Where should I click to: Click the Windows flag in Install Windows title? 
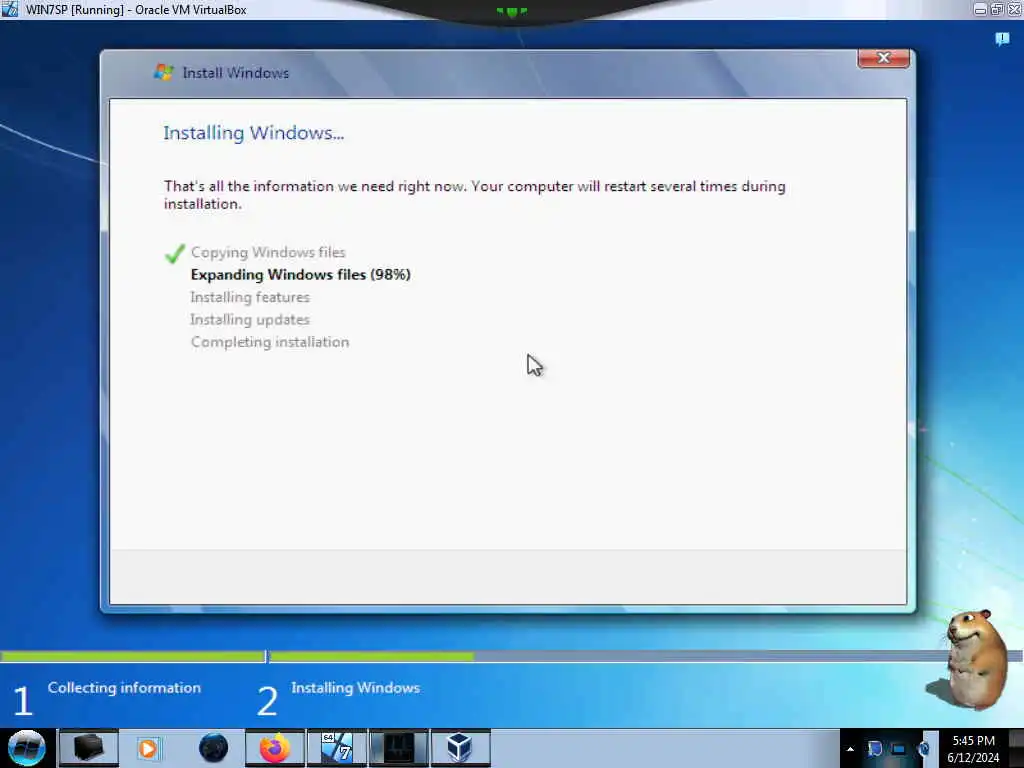tap(163, 72)
